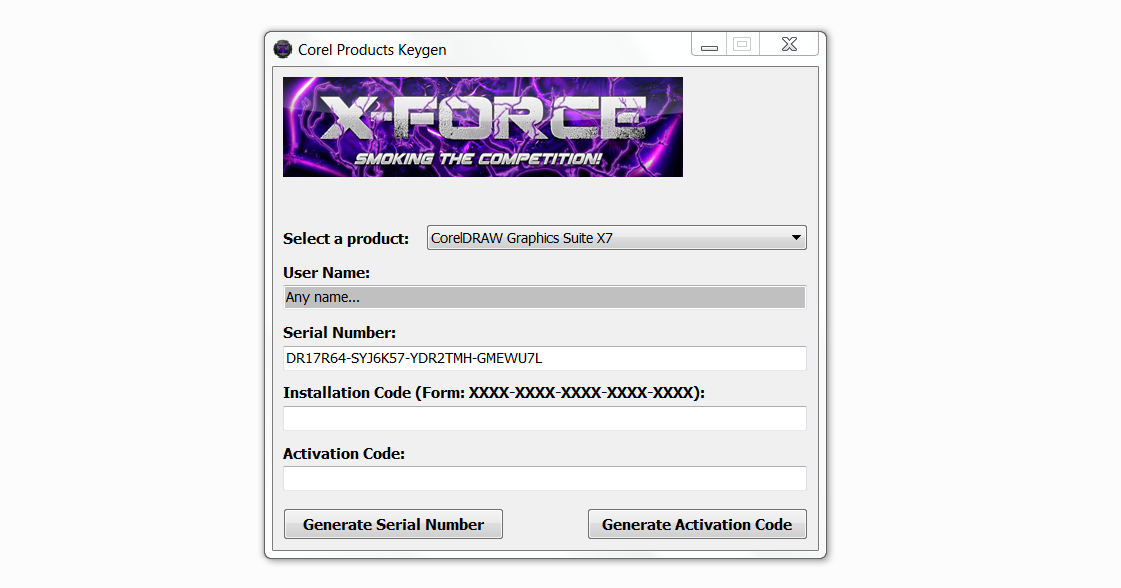This screenshot has height=588, width=1121.
Task: Click the User Name input showing 'Any name...'
Action: click(x=544, y=296)
